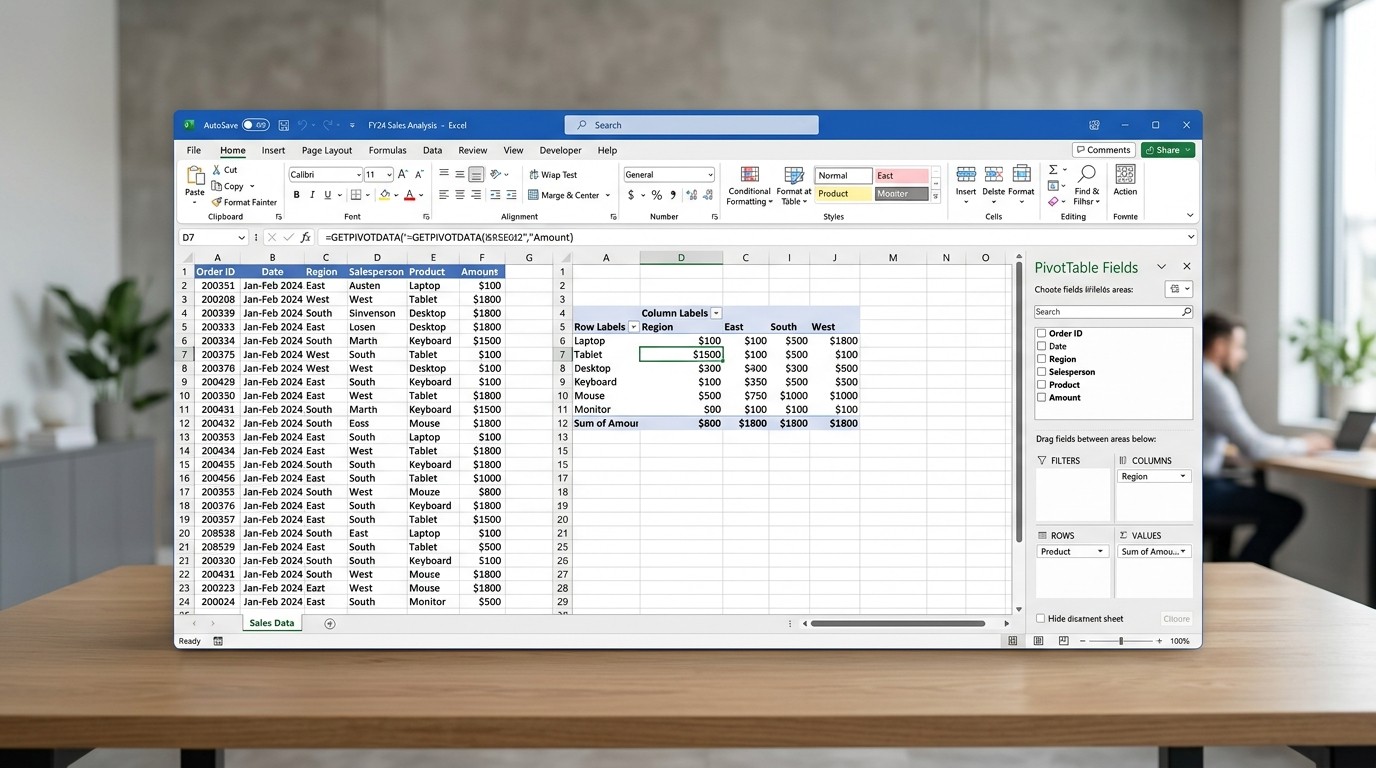Select the Sales Data sheet tab
The height and width of the screenshot is (768, 1376).
[272, 623]
